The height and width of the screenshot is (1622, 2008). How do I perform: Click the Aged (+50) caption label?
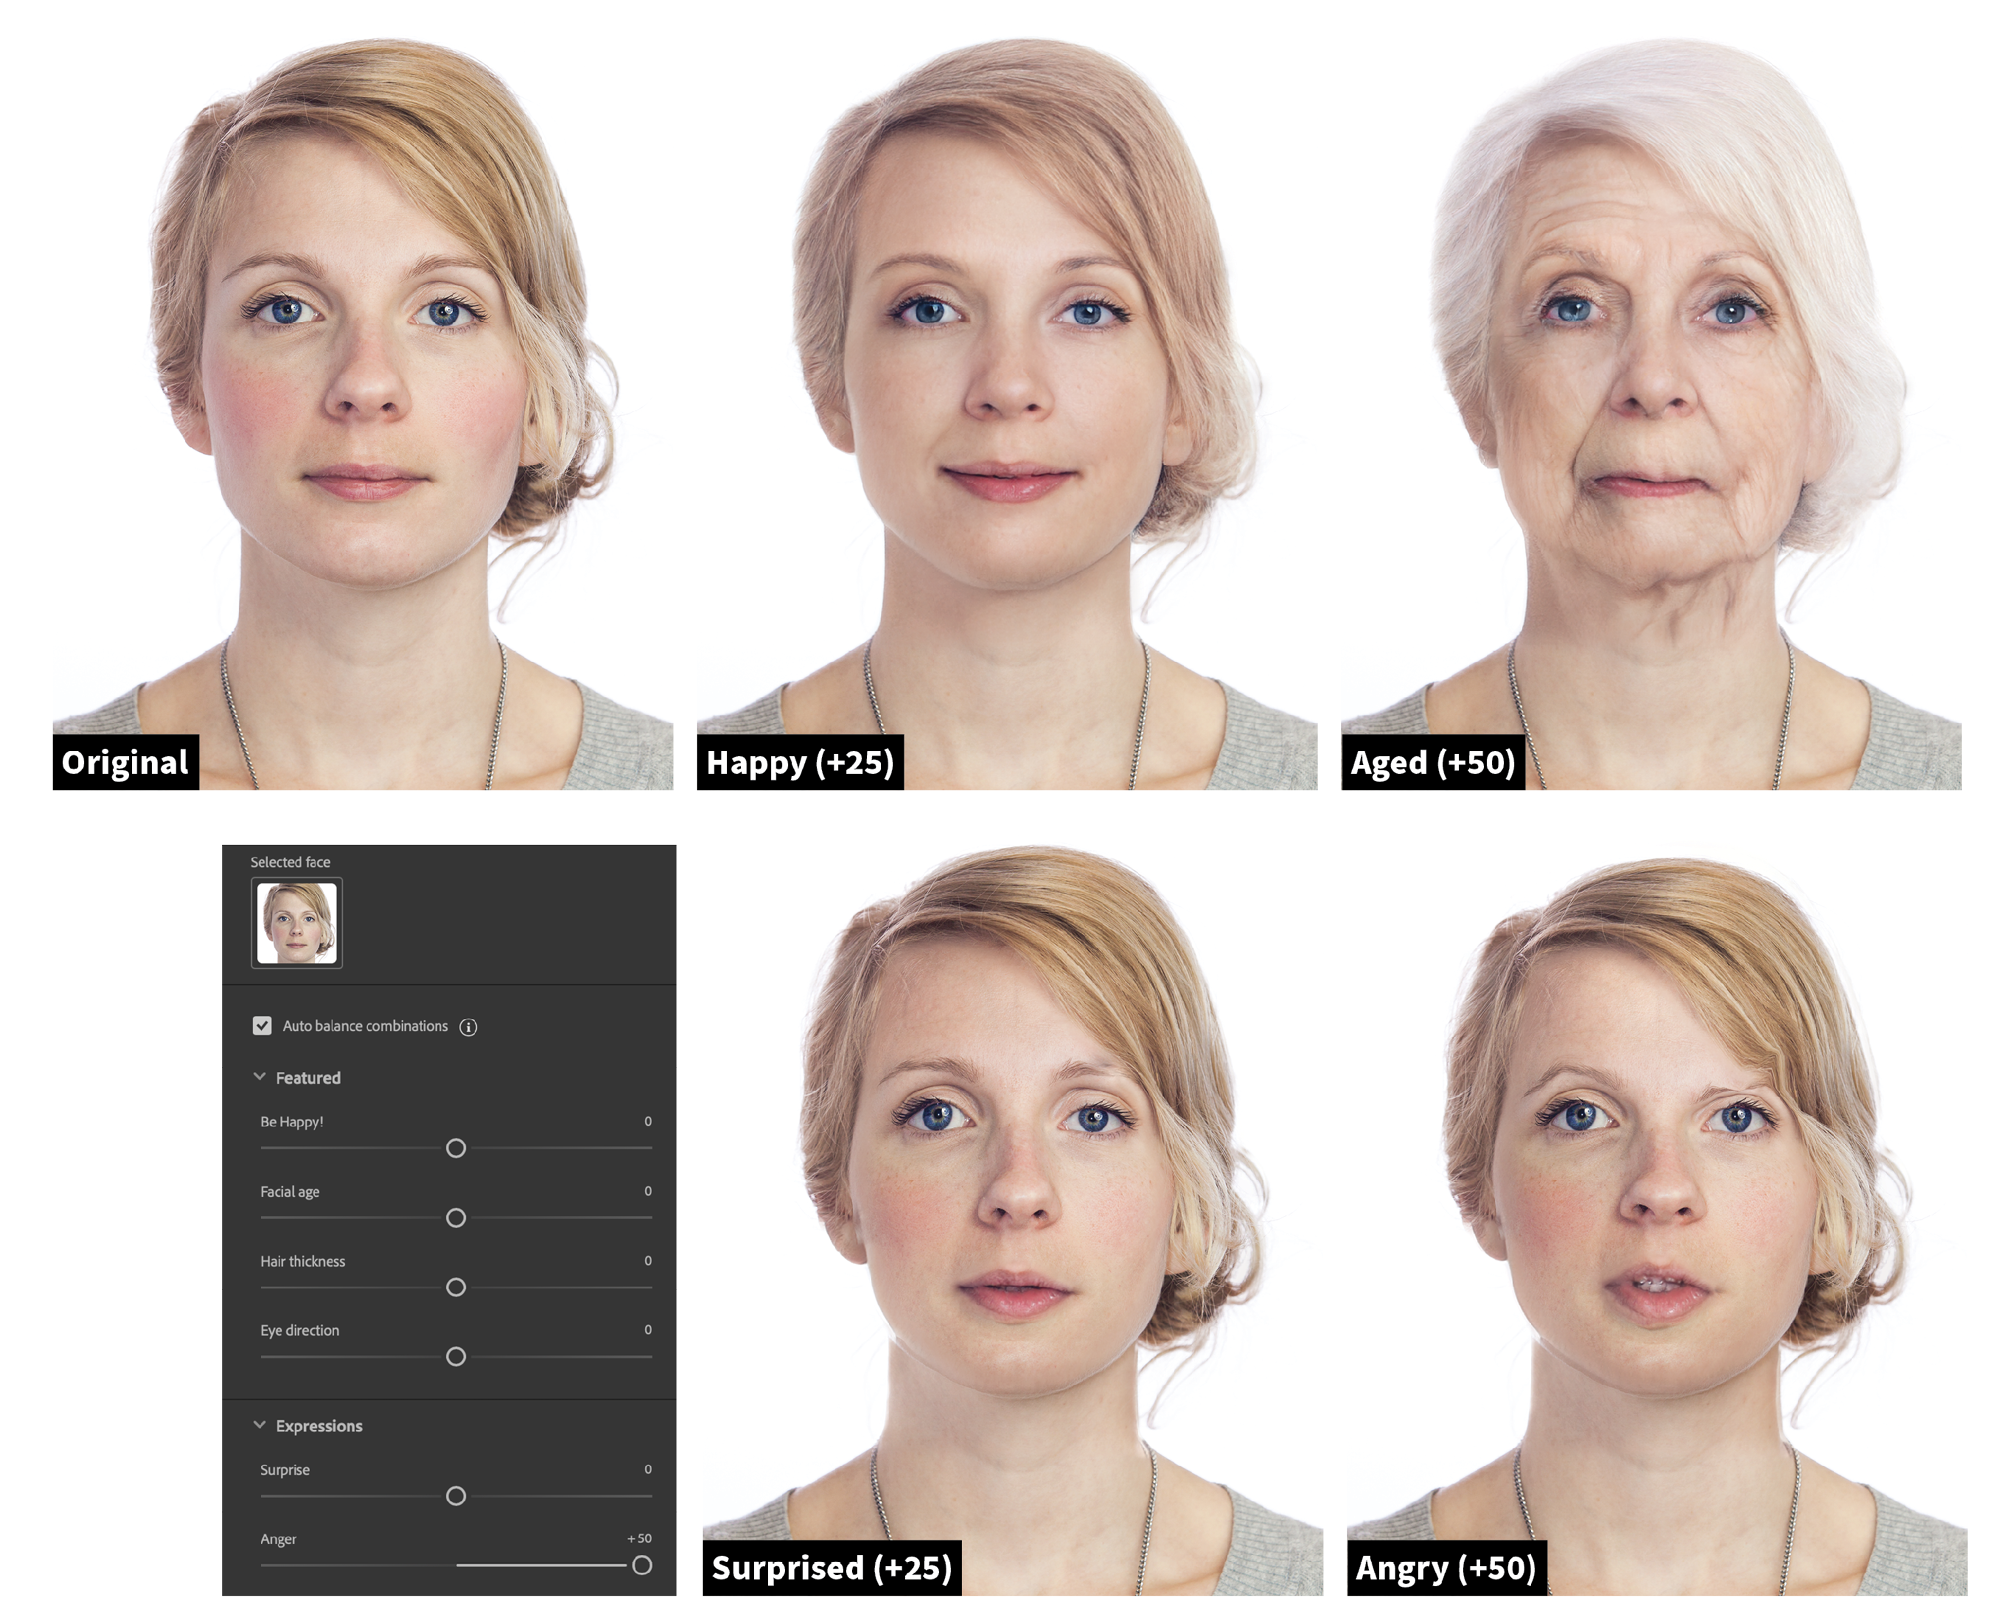pos(1433,763)
